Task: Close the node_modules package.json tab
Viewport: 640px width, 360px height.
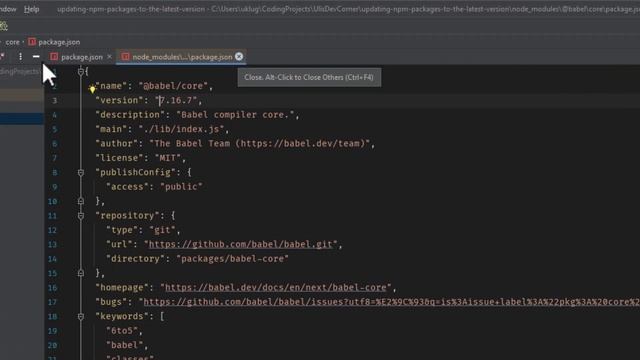Action: coord(239,57)
